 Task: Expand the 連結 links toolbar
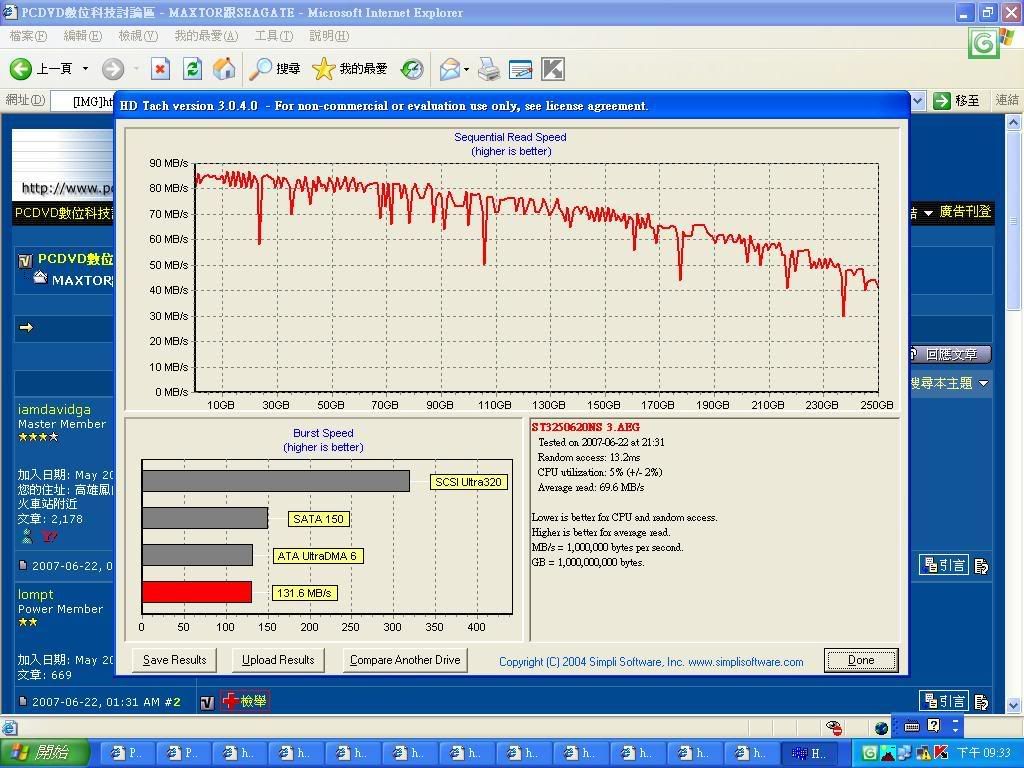[x=1006, y=101]
